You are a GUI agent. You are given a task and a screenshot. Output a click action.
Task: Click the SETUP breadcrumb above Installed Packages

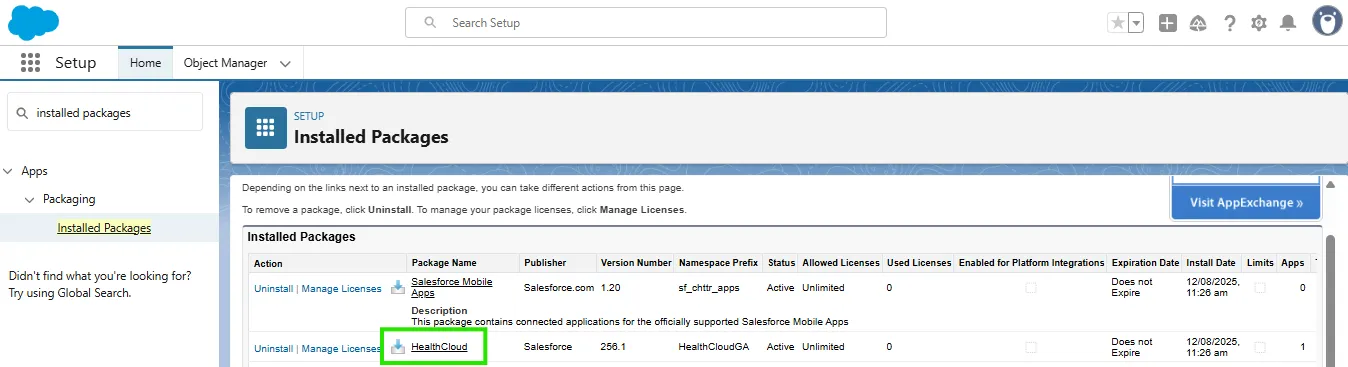pos(309,116)
